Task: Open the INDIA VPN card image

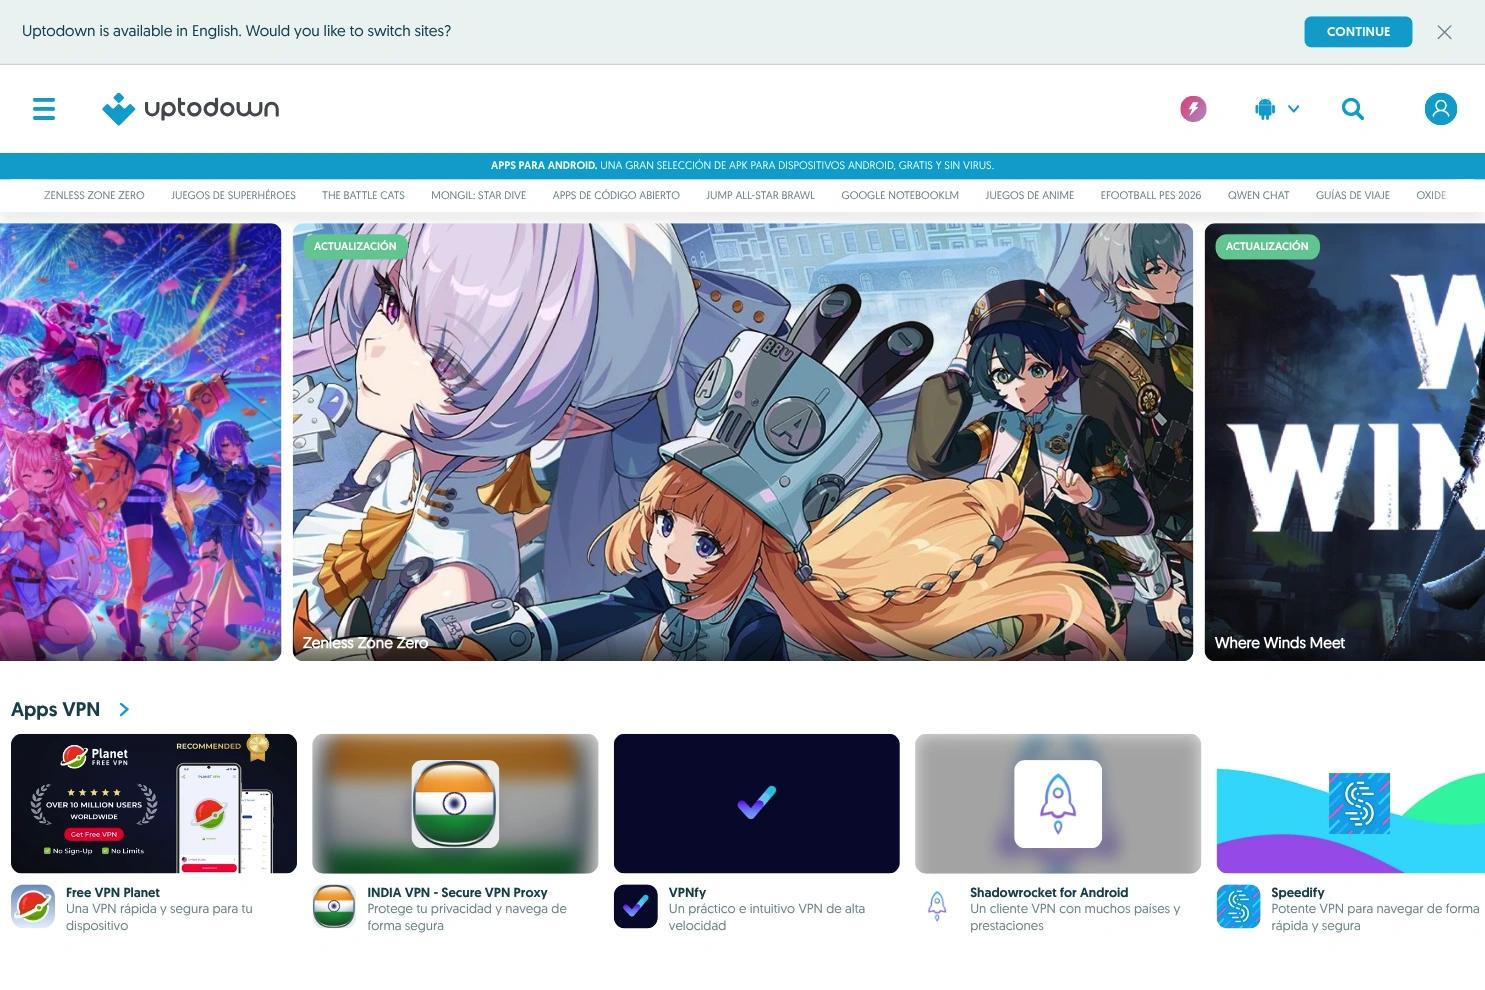Action: (x=455, y=804)
